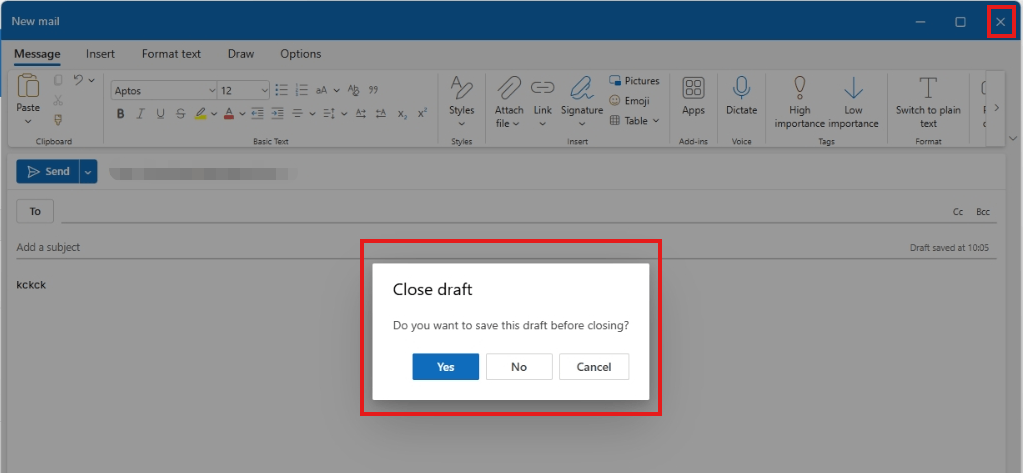
Task: Show the Cc field
Action: click(958, 212)
